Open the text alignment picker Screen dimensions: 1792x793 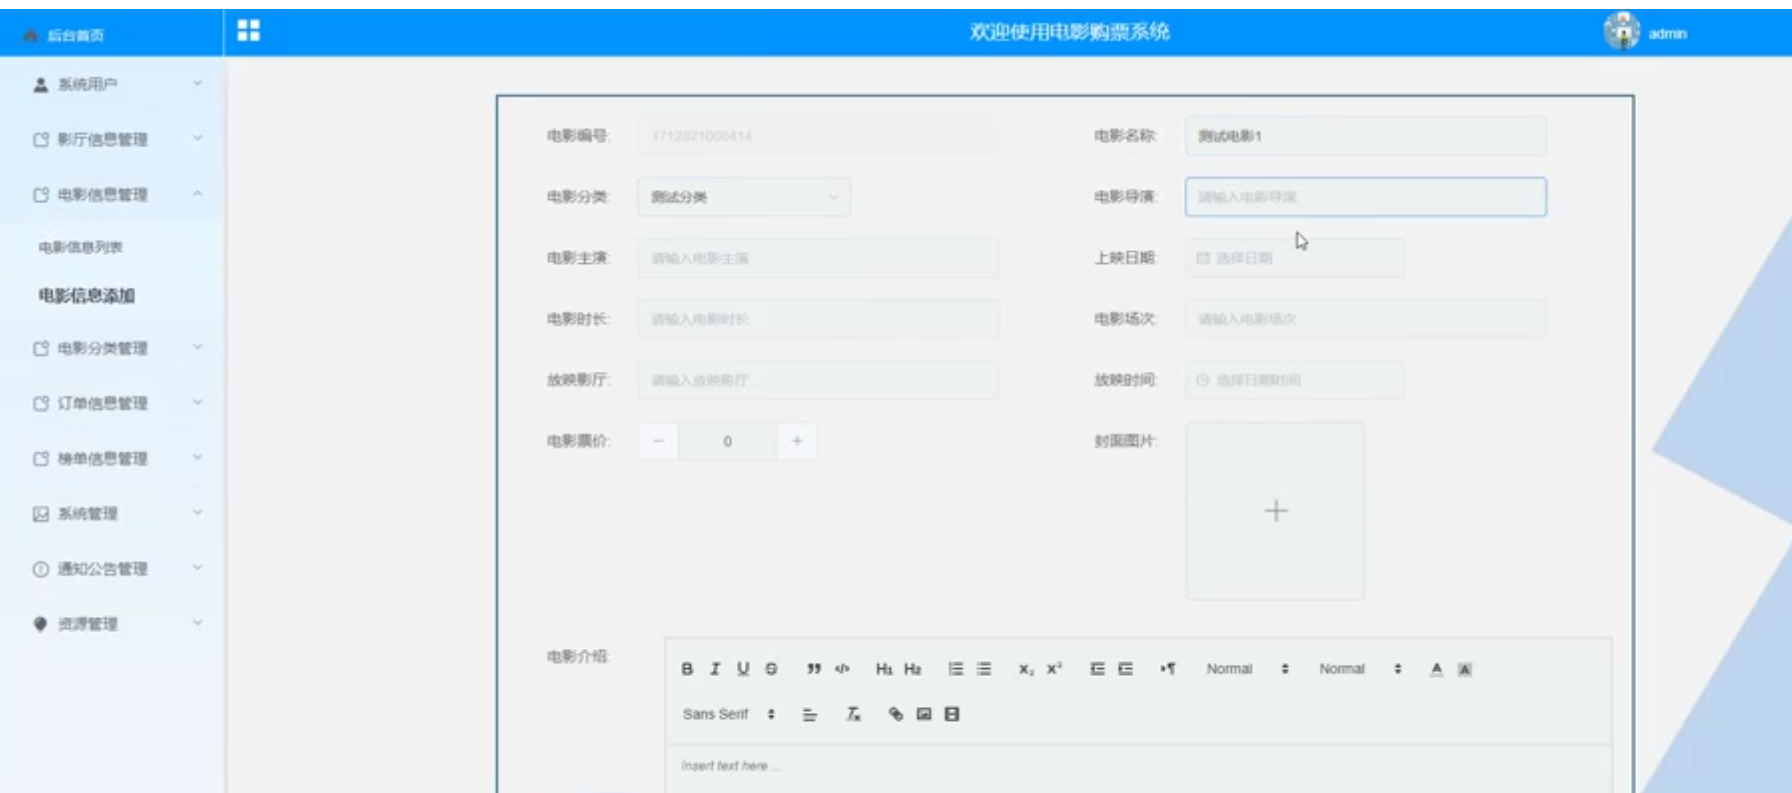click(x=810, y=714)
